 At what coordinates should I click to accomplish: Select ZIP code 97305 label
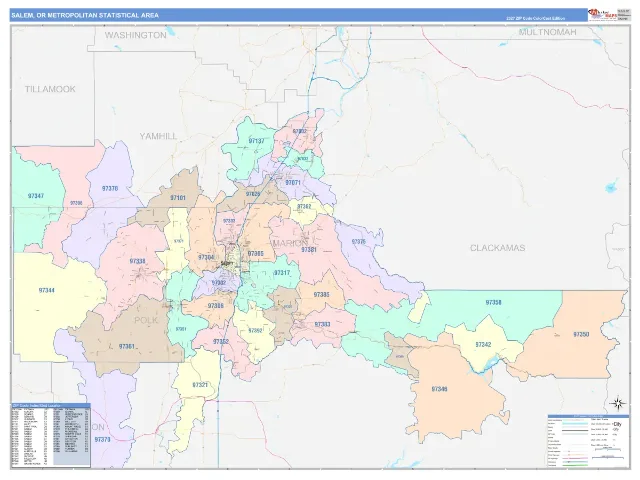click(x=256, y=254)
